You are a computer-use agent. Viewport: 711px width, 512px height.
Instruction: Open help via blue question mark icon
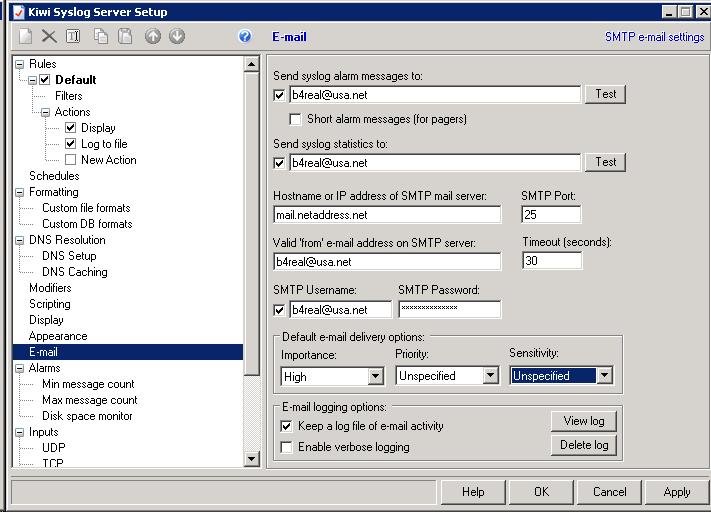click(245, 36)
